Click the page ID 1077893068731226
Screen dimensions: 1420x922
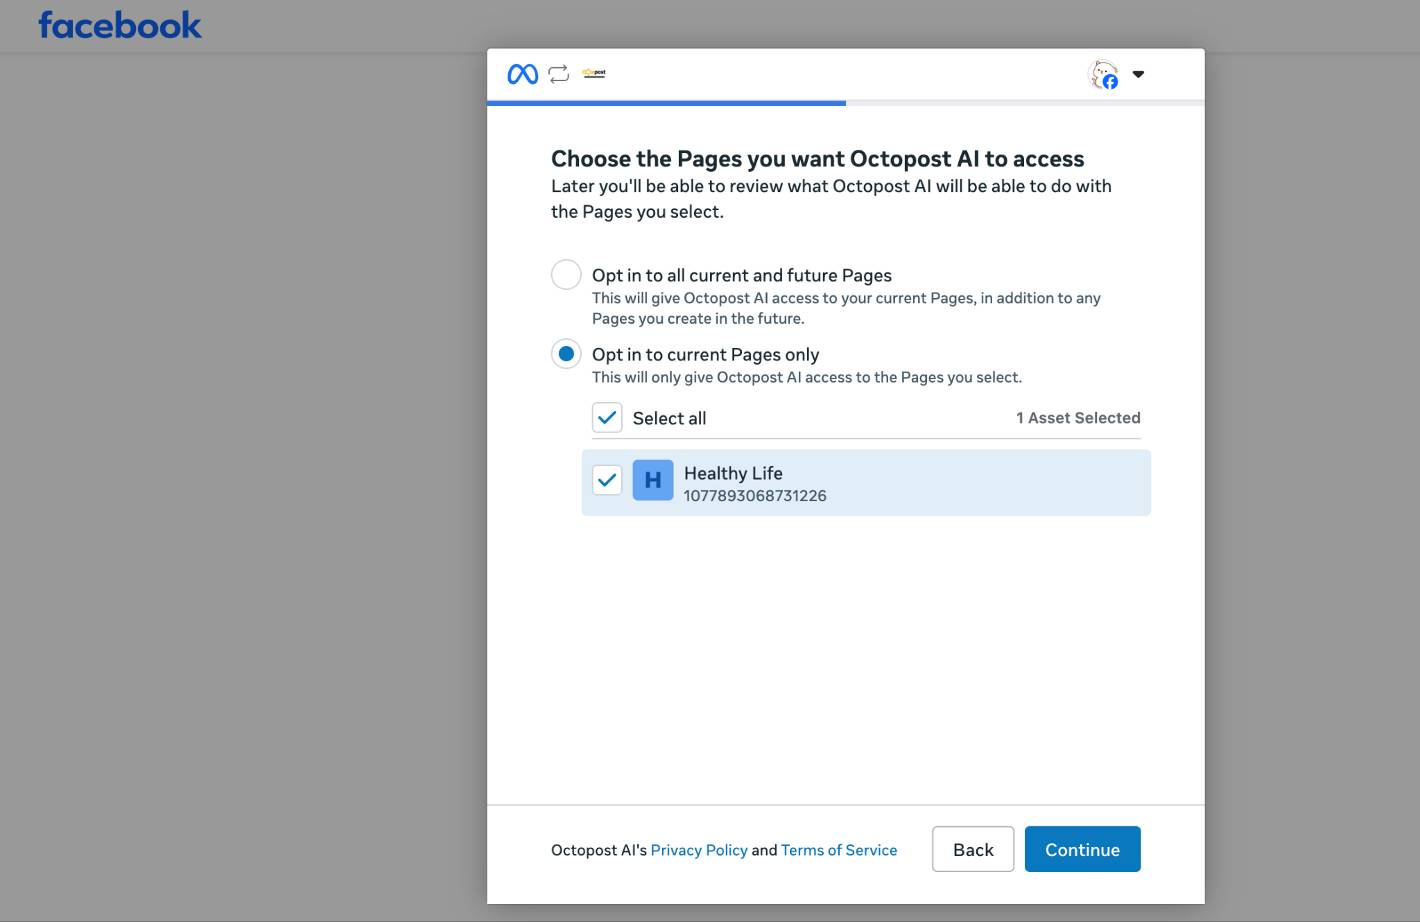(x=755, y=496)
